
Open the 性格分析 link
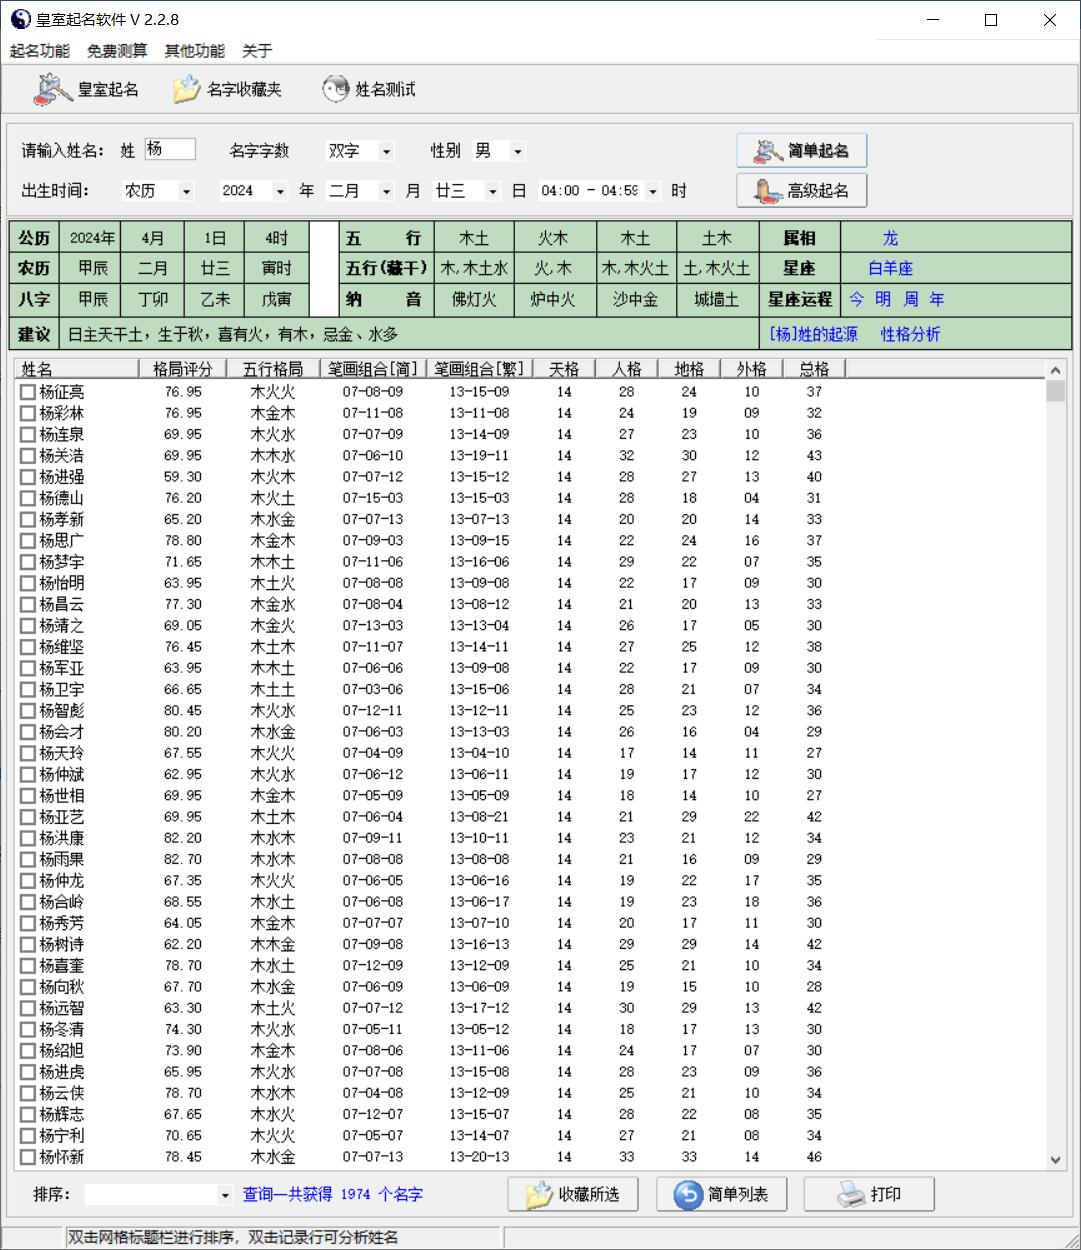(910, 334)
